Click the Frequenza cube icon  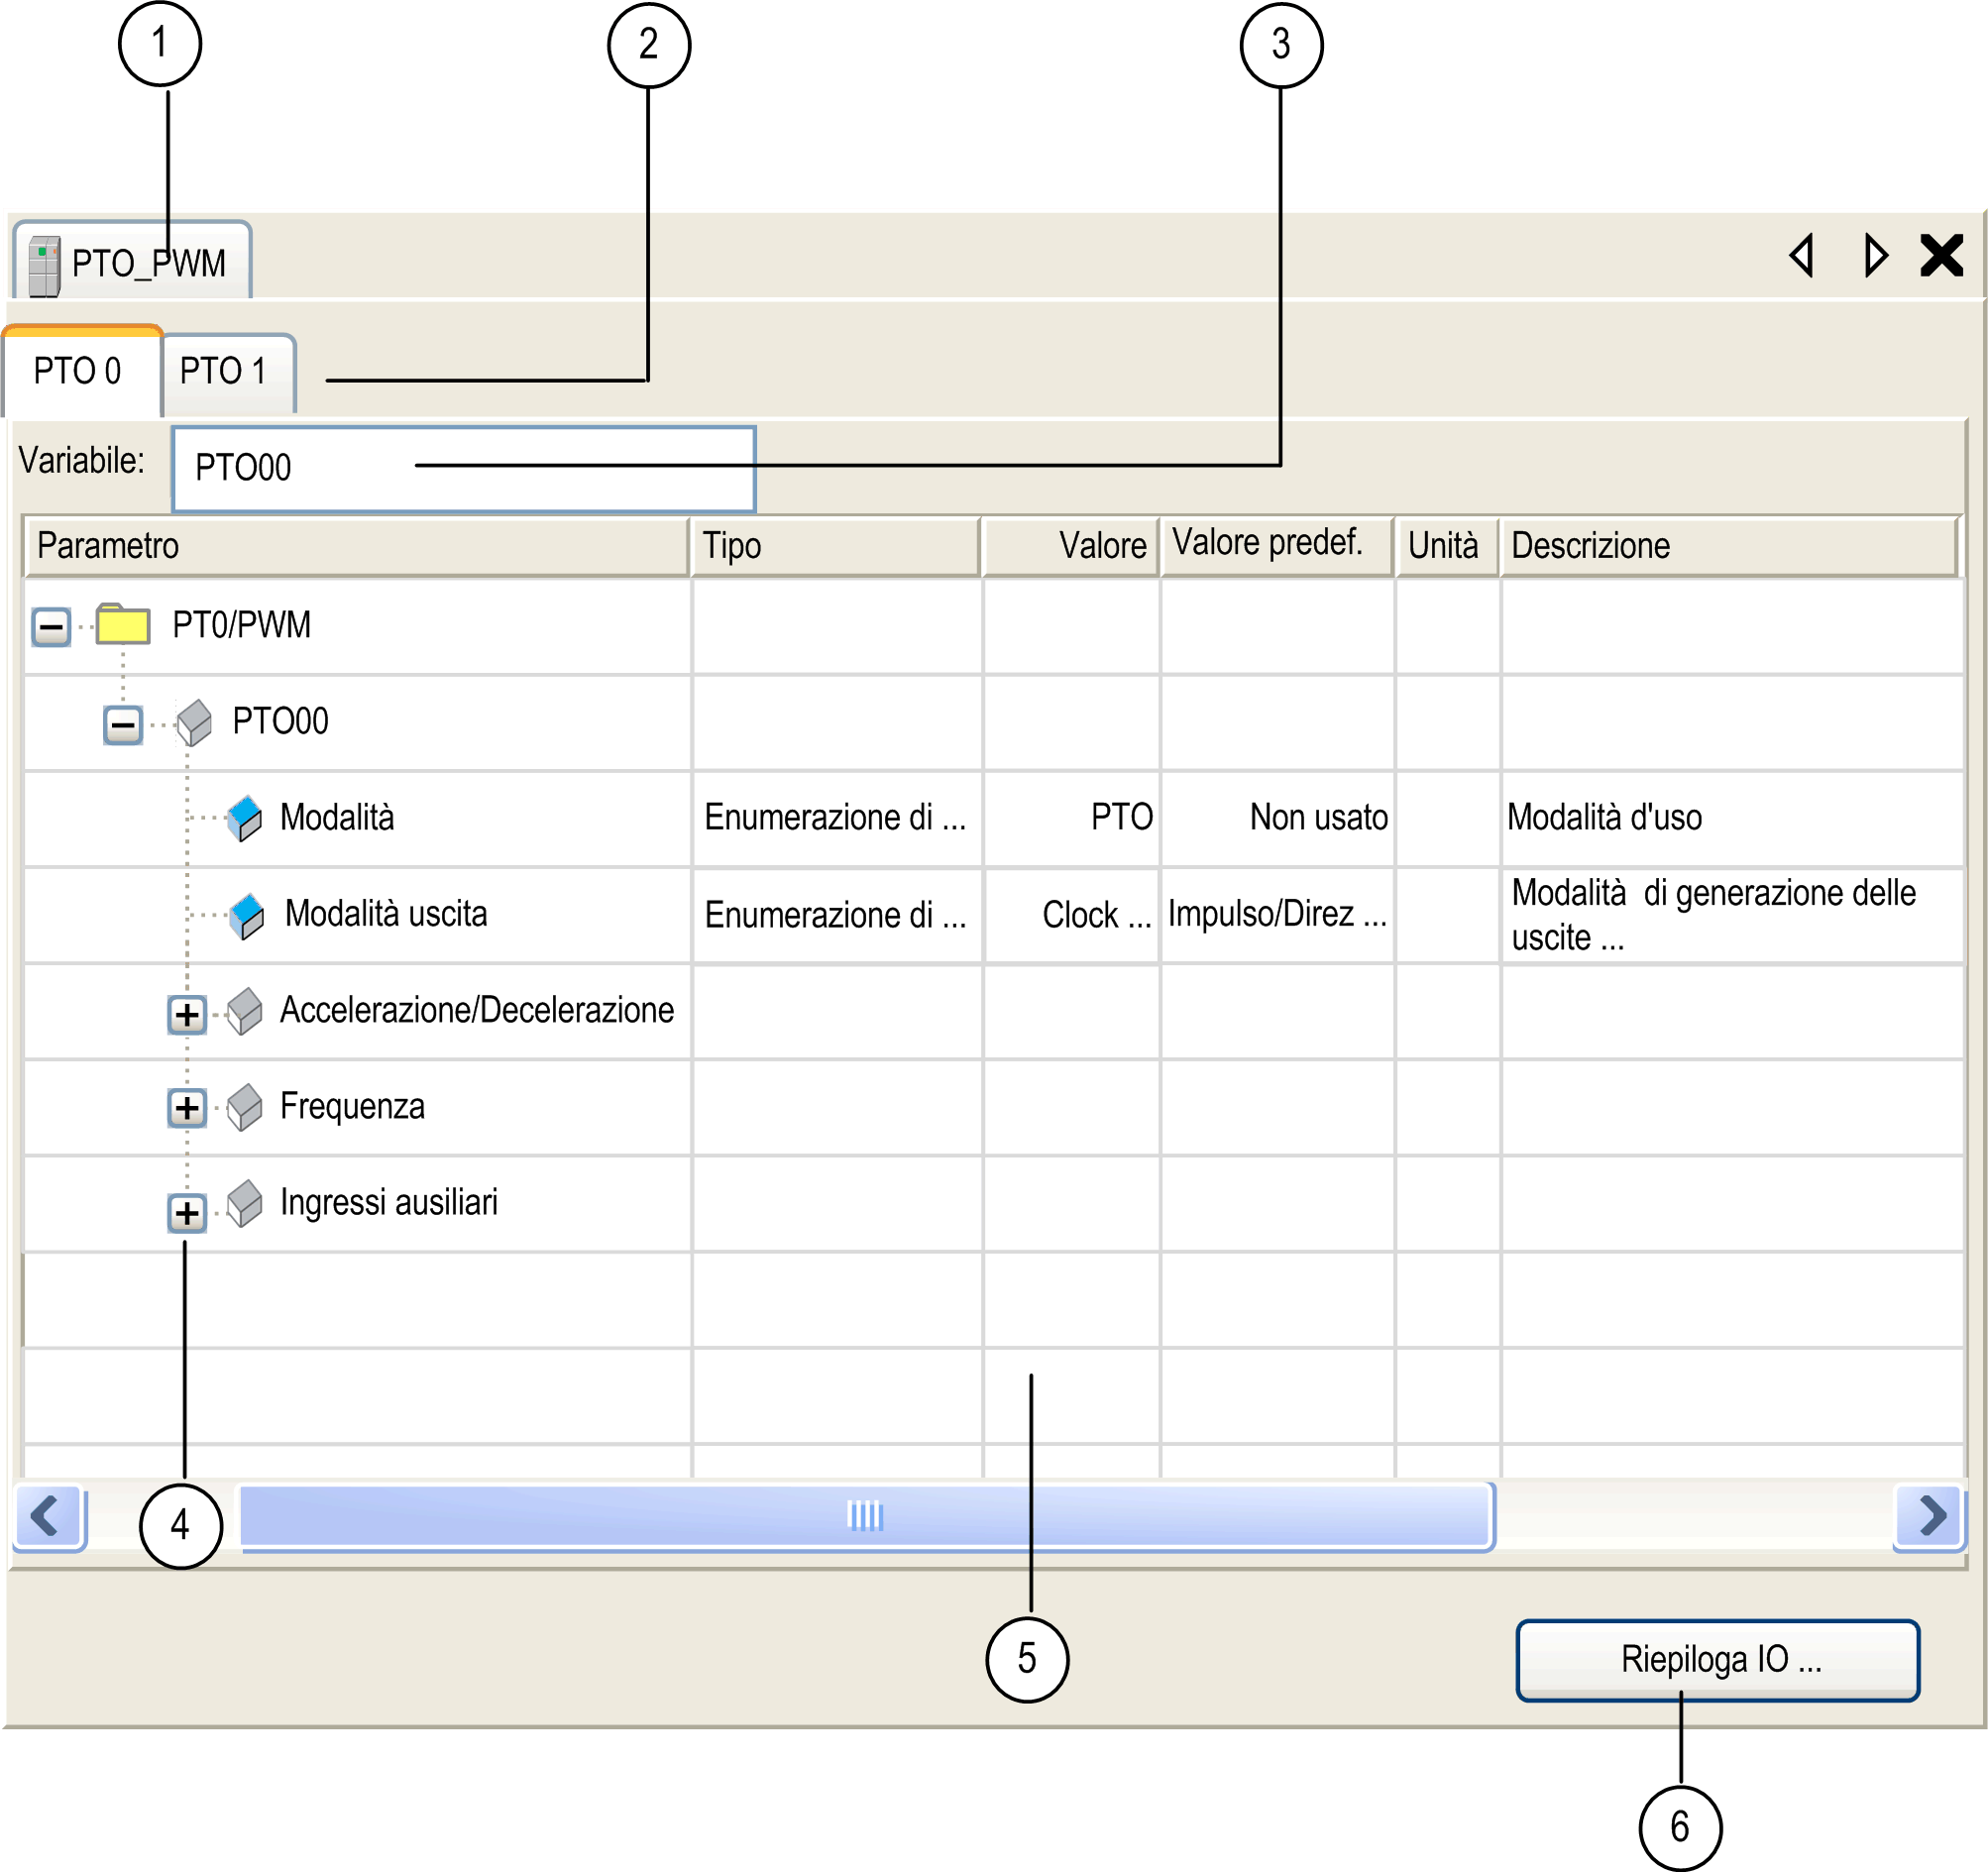tap(244, 1108)
